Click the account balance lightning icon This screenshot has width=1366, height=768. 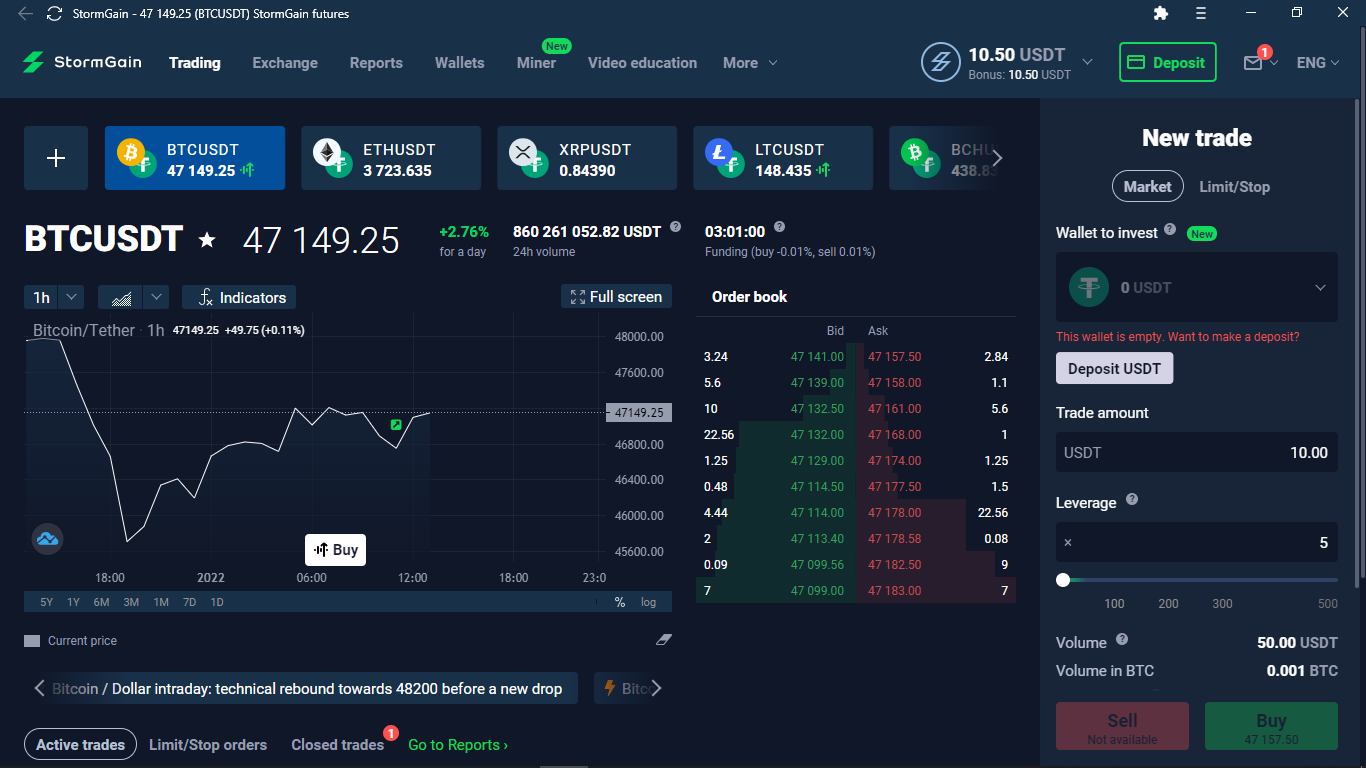[x=940, y=62]
